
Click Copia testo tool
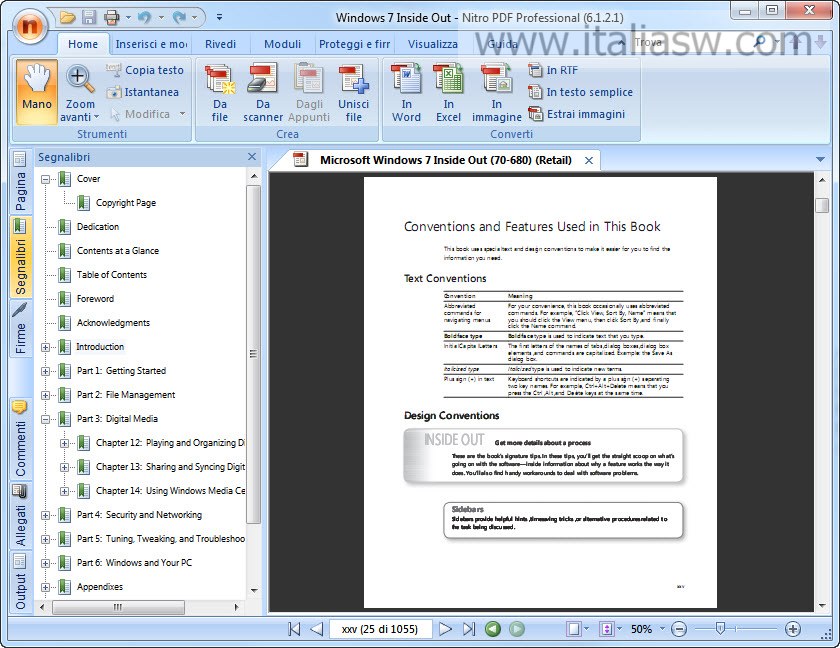click(x=145, y=70)
